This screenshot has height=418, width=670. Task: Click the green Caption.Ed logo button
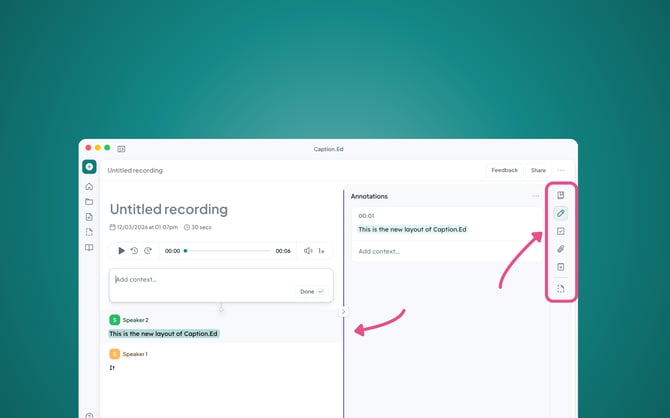89,167
